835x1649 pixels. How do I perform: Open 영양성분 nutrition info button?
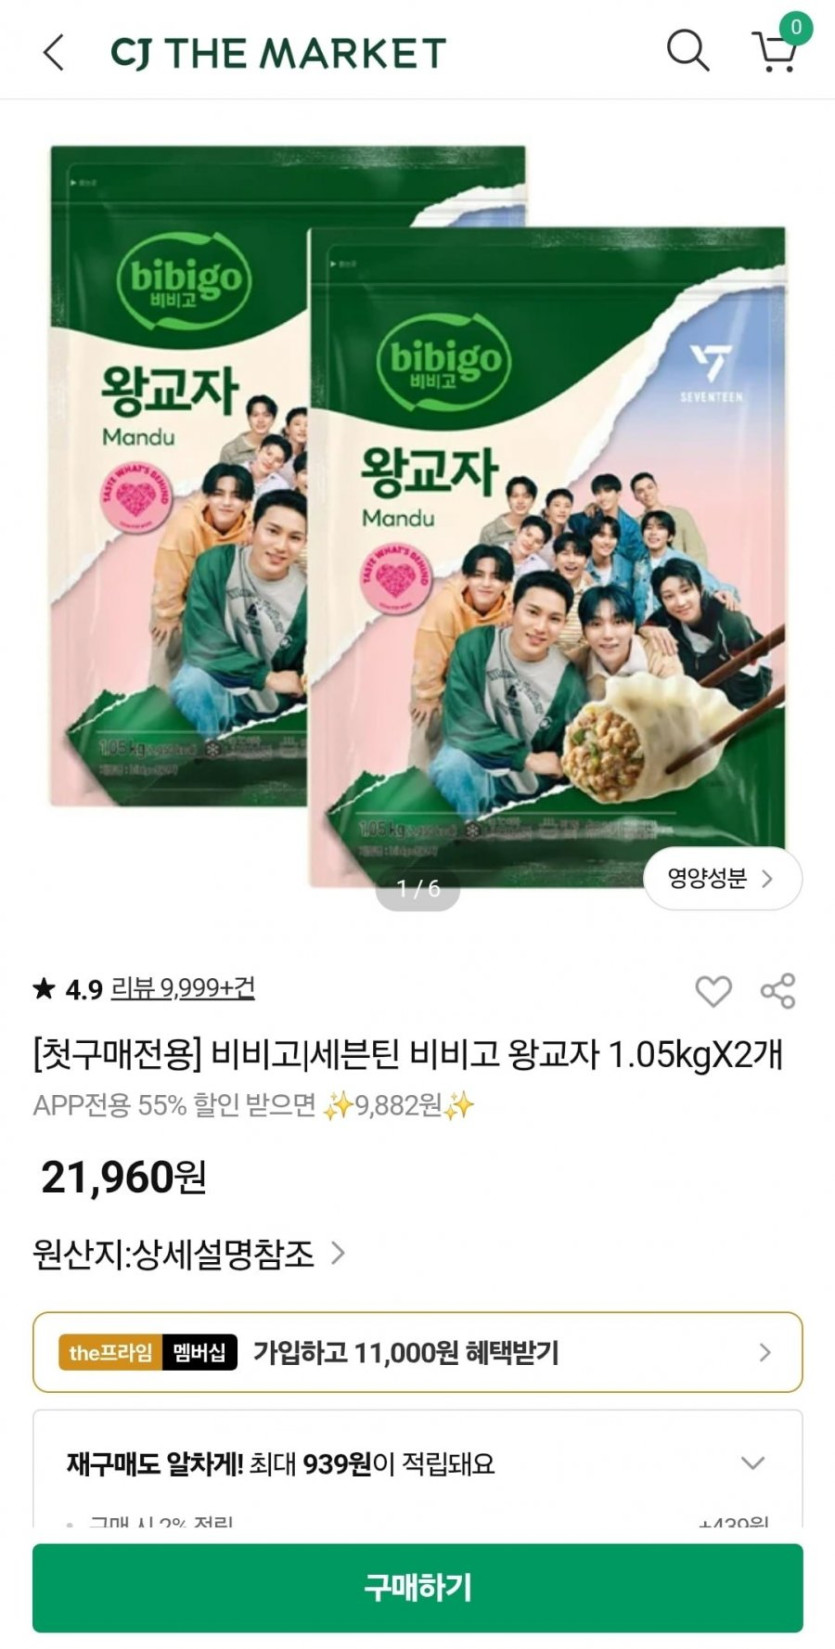click(722, 879)
